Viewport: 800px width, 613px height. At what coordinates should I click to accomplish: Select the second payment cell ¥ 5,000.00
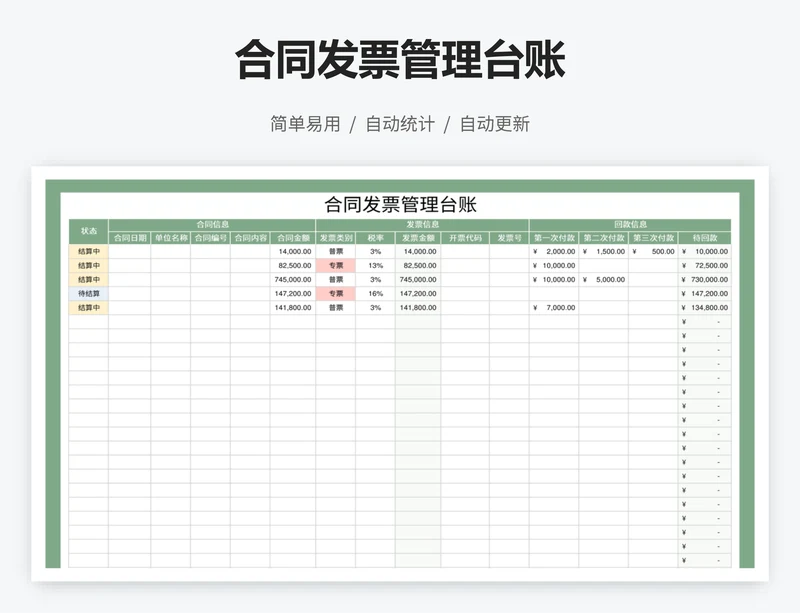click(604, 280)
